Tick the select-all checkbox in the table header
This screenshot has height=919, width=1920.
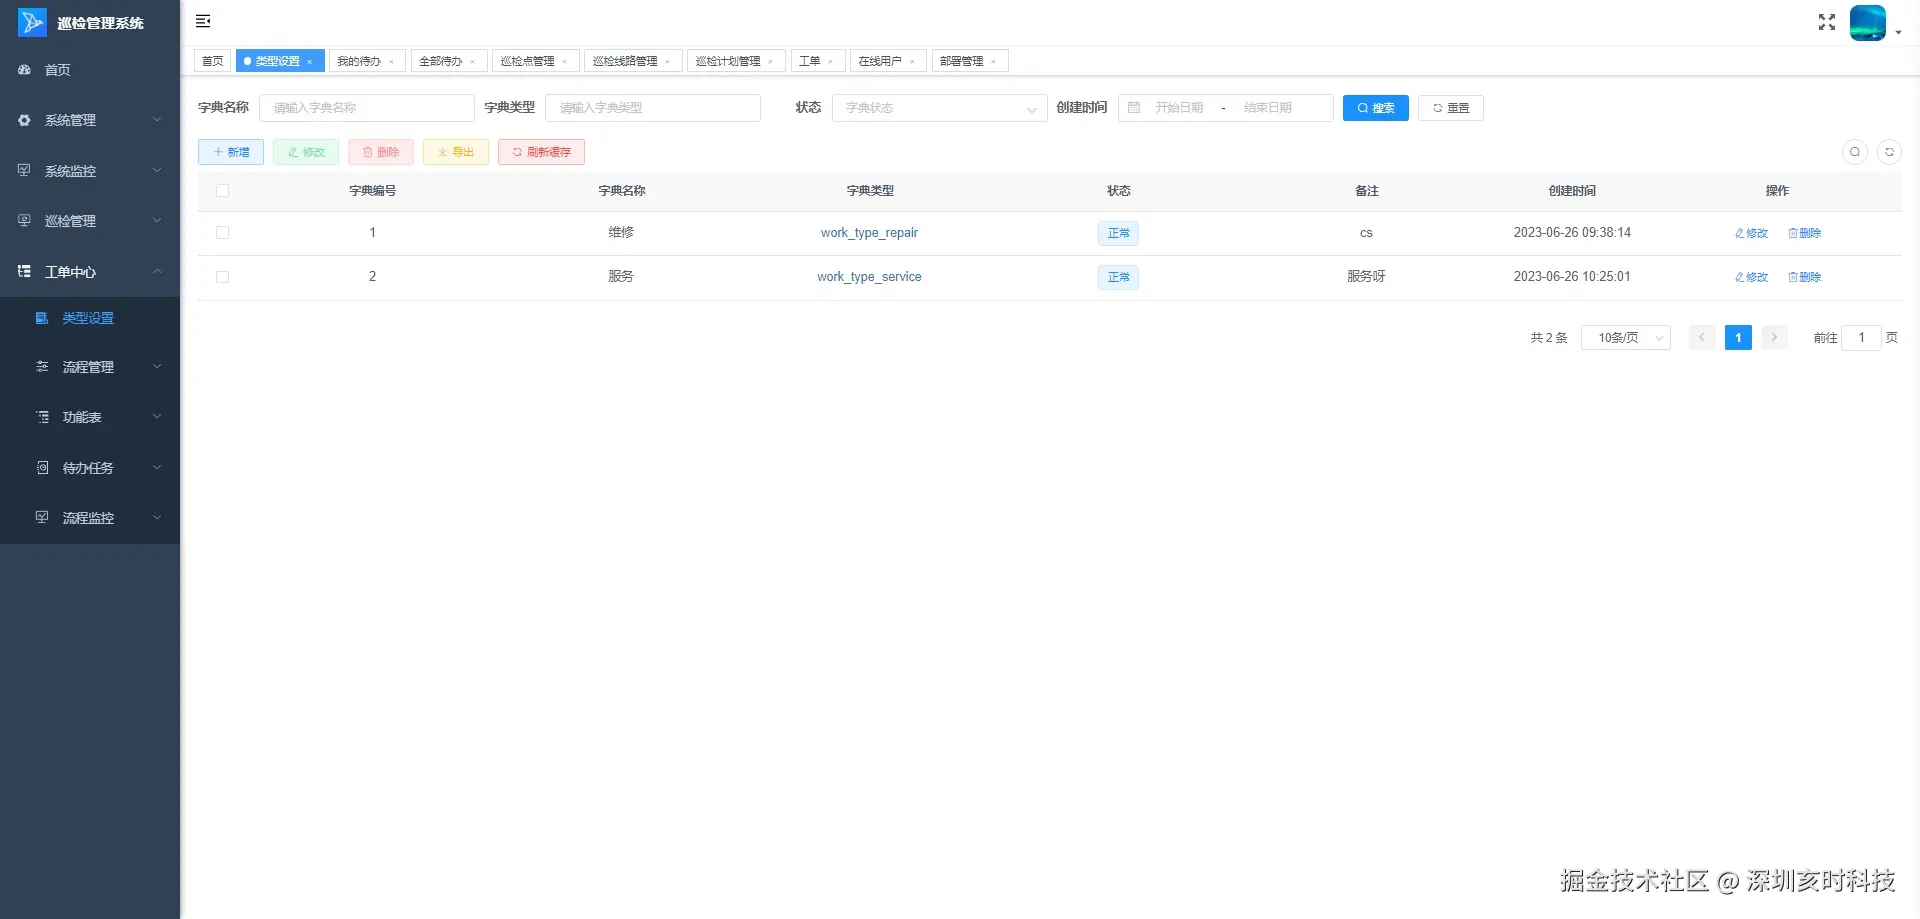[x=222, y=191]
